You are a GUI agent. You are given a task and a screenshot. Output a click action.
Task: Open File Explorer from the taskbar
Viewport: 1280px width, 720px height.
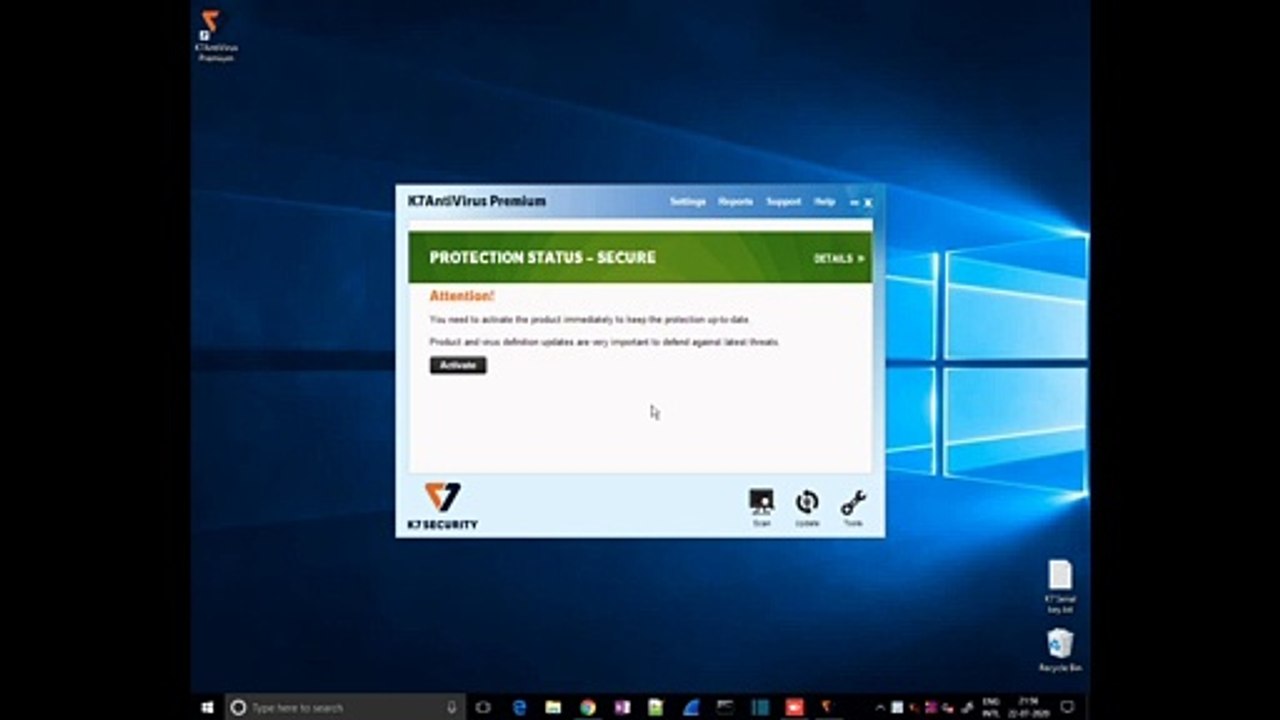coord(553,707)
